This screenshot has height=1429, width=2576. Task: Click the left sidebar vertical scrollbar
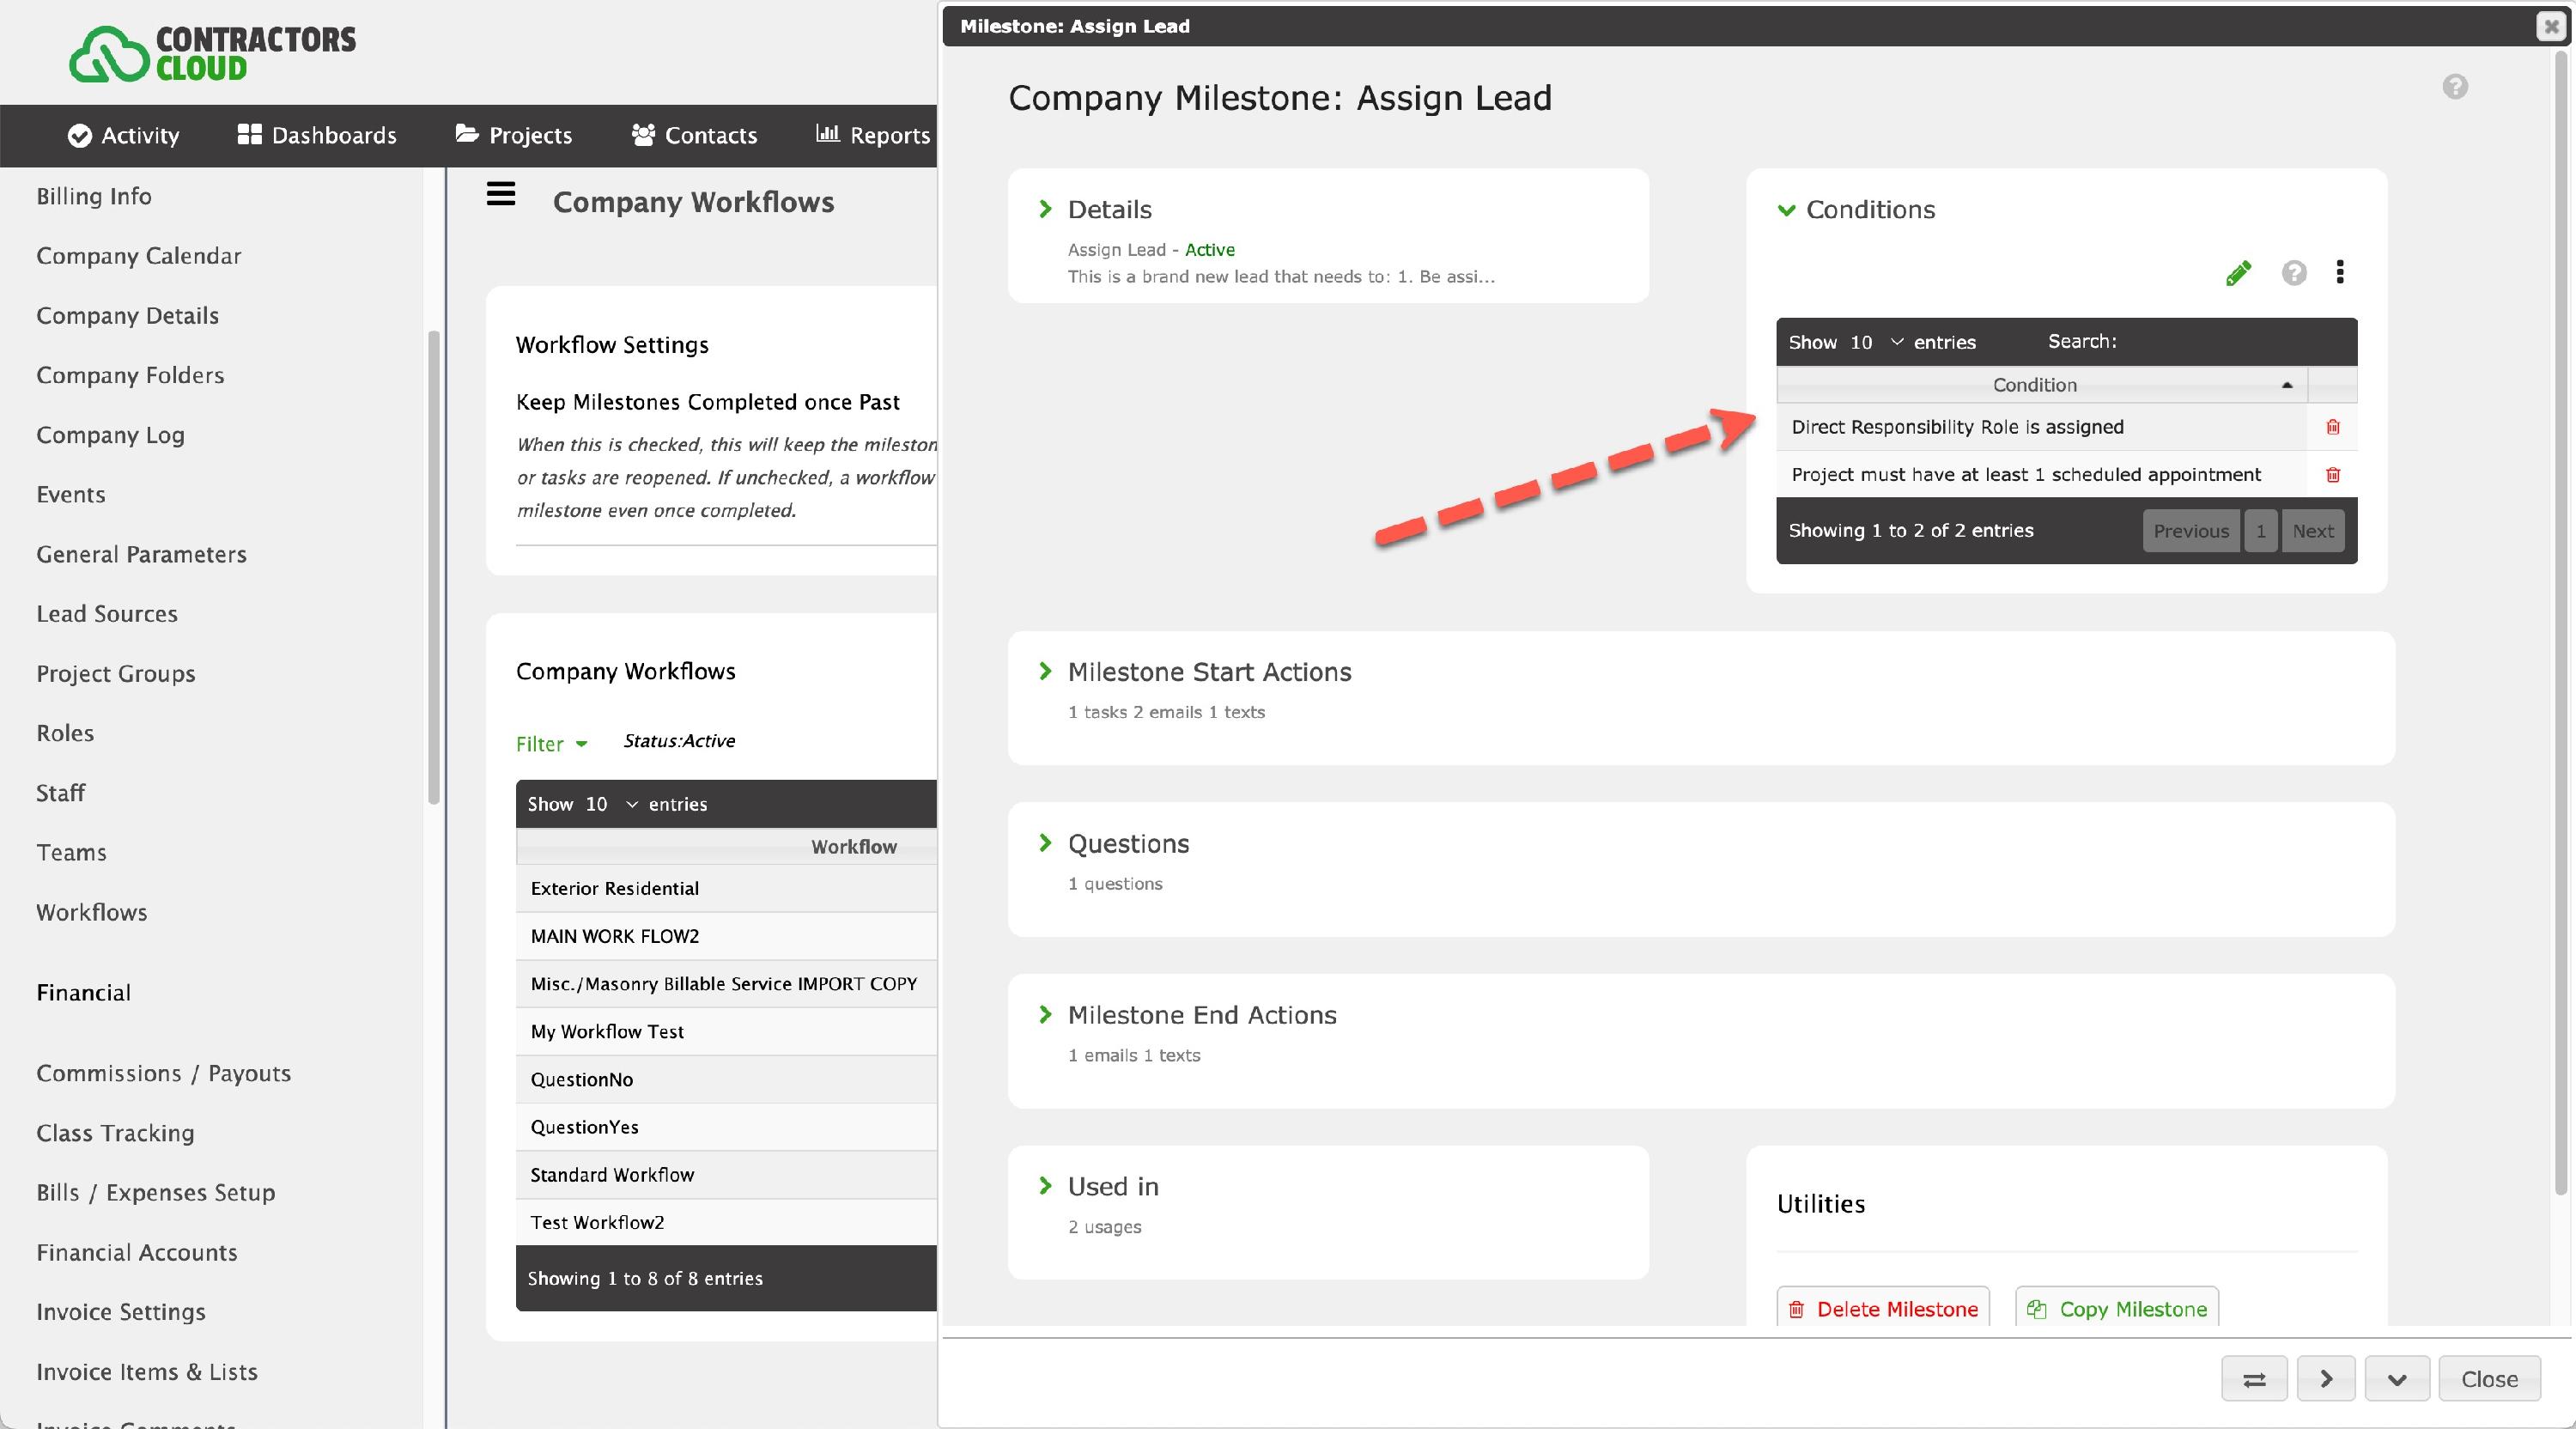(433, 567)
